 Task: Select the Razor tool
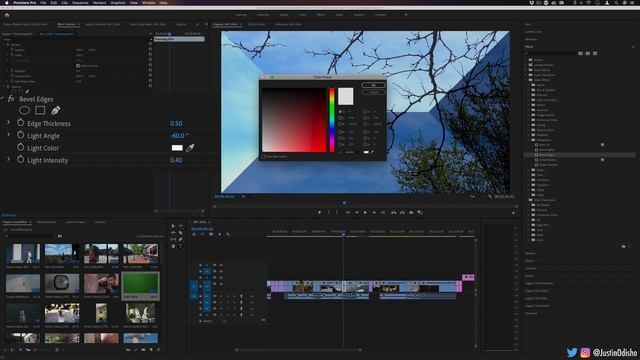tap(180, 233)
